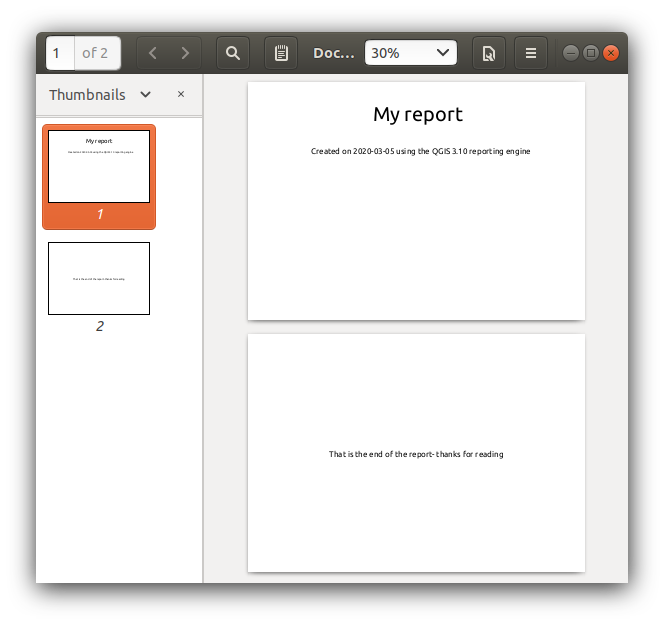
Task: Close the Thumbnails sidebar with the x
Action: 181,94
